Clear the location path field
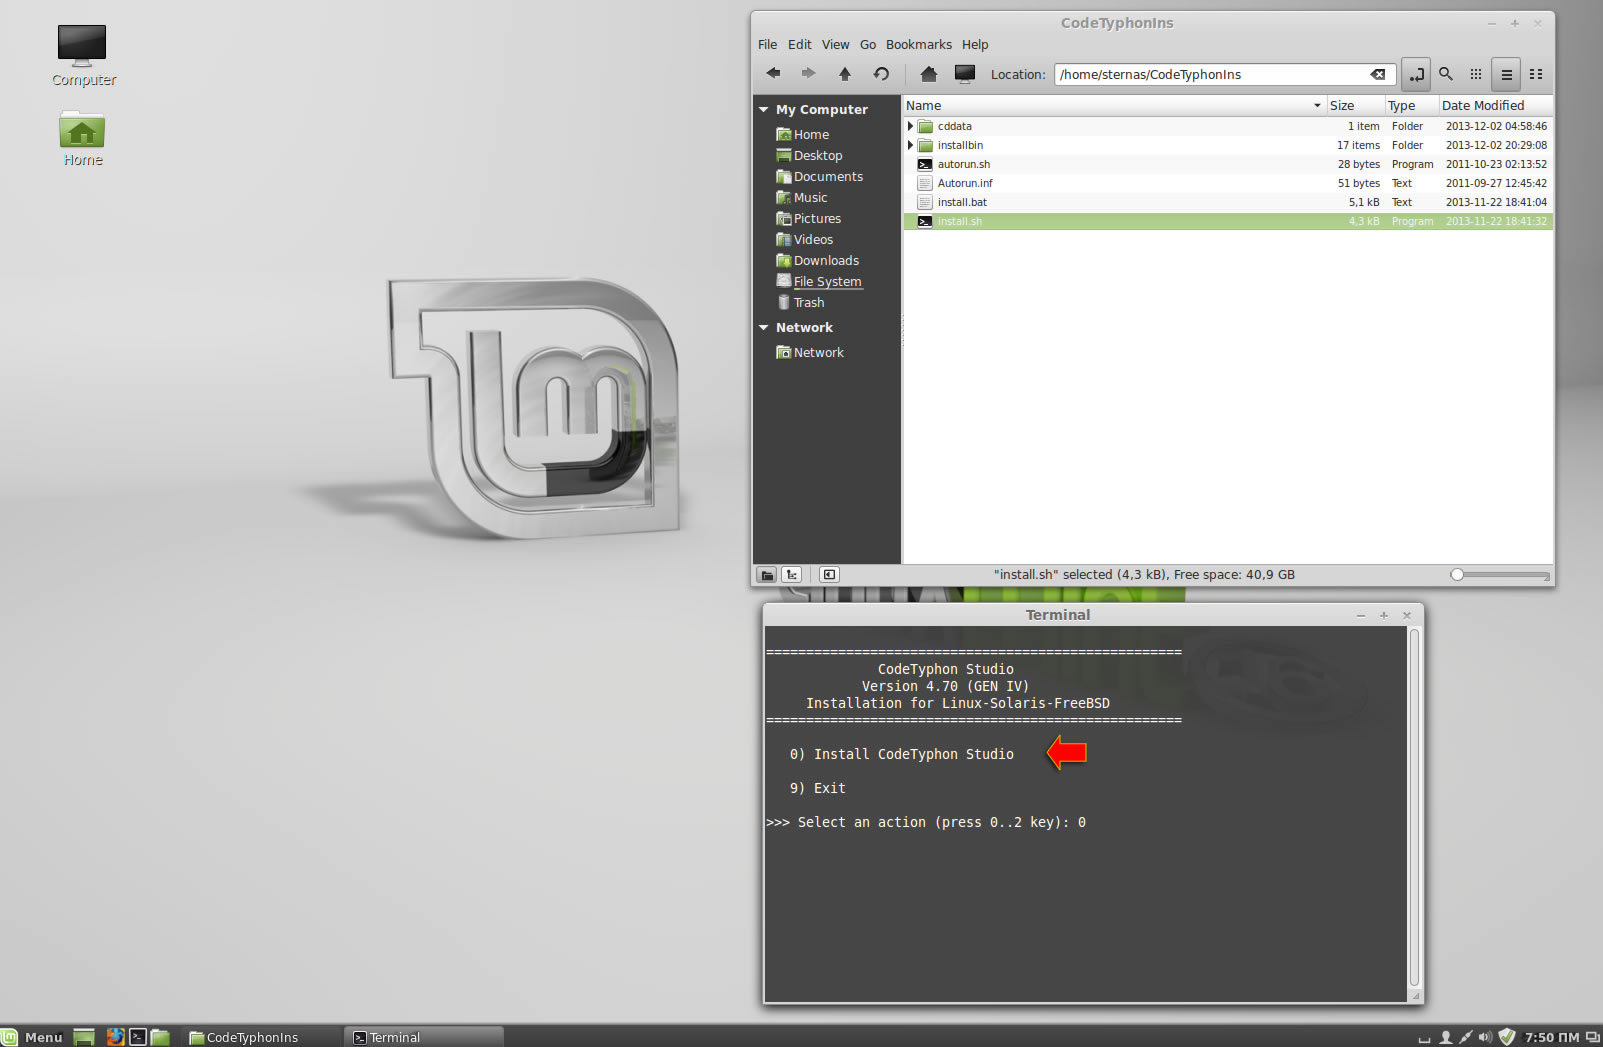Image resolution: width=1603 pixels, height=1047 pixels. point(1378,75)
